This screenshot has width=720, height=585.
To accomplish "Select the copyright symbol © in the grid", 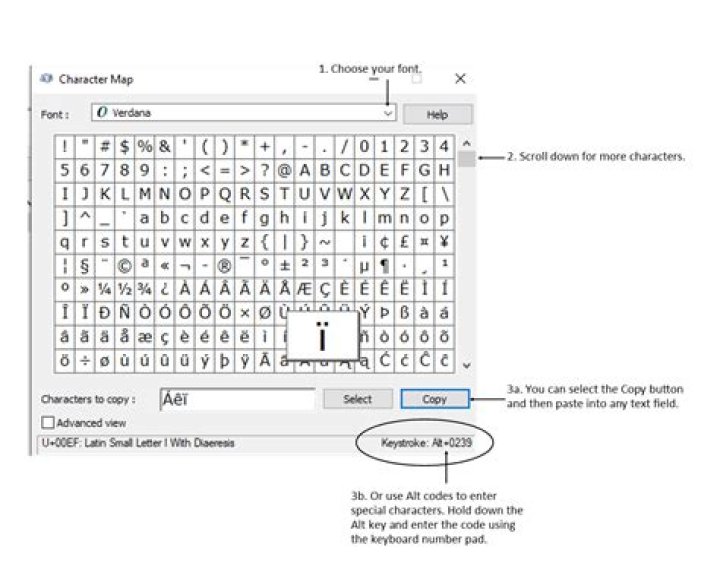I will point(124,266).
